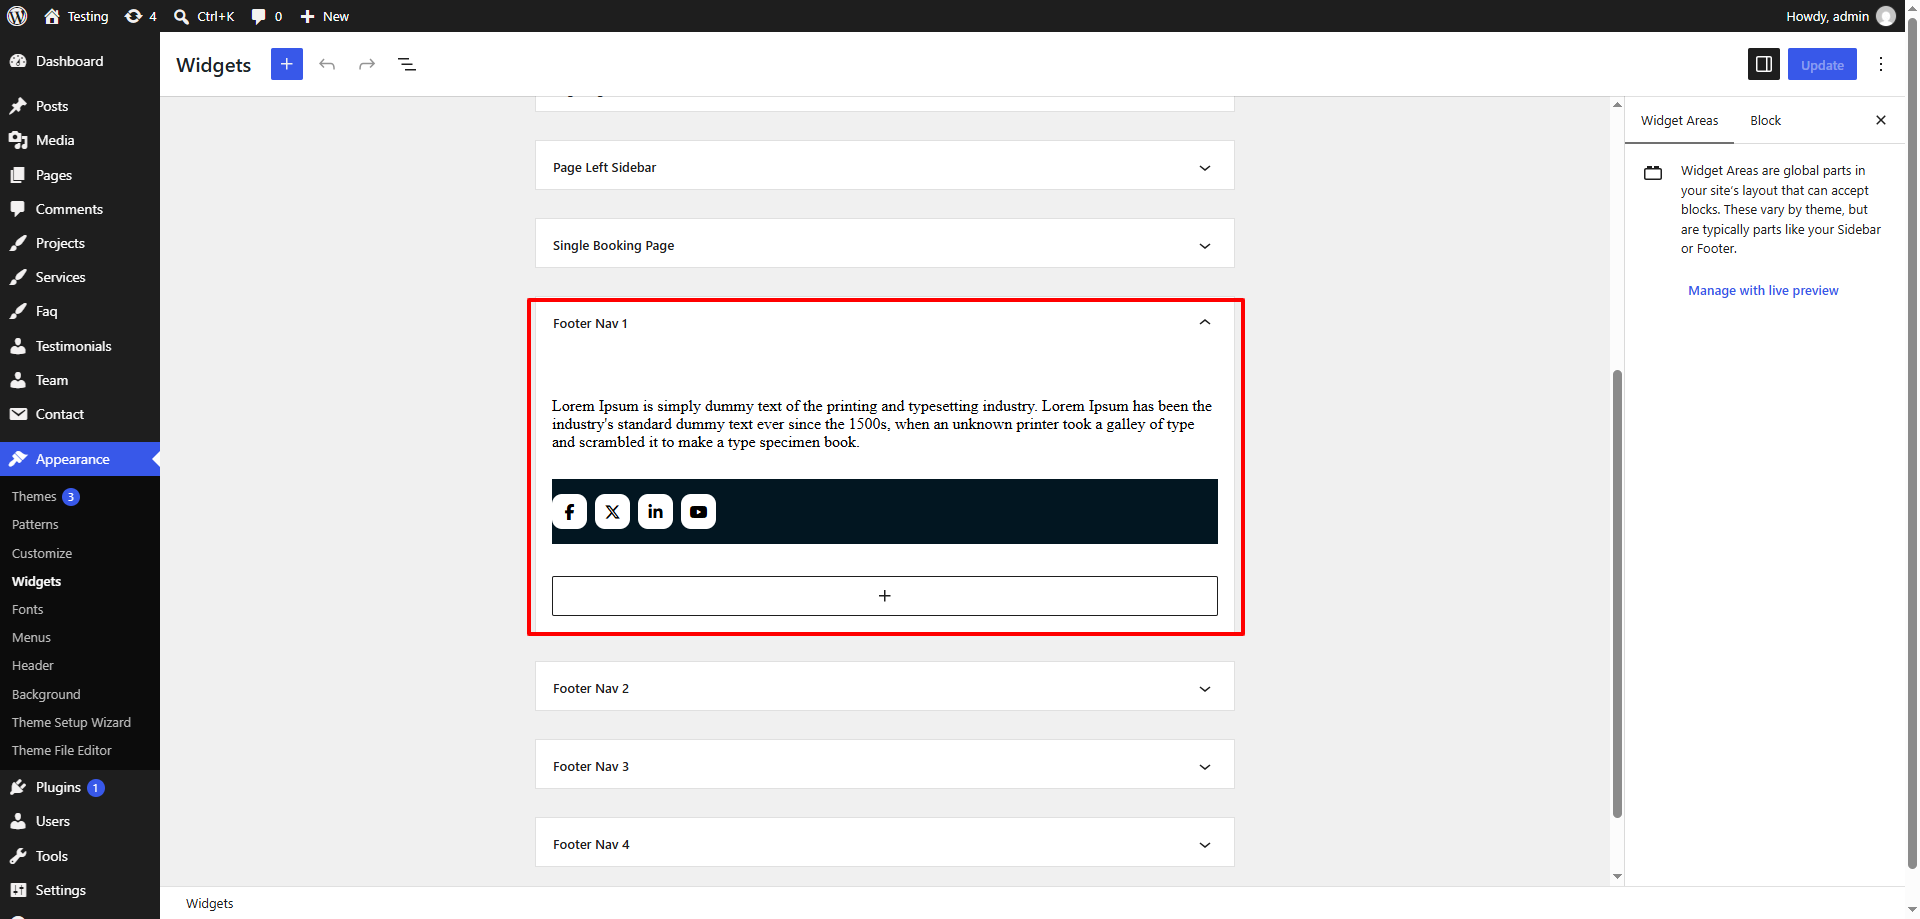Screen dimensions: 1920x919
Task: Go to Background submenu
Action: (46, 694)
